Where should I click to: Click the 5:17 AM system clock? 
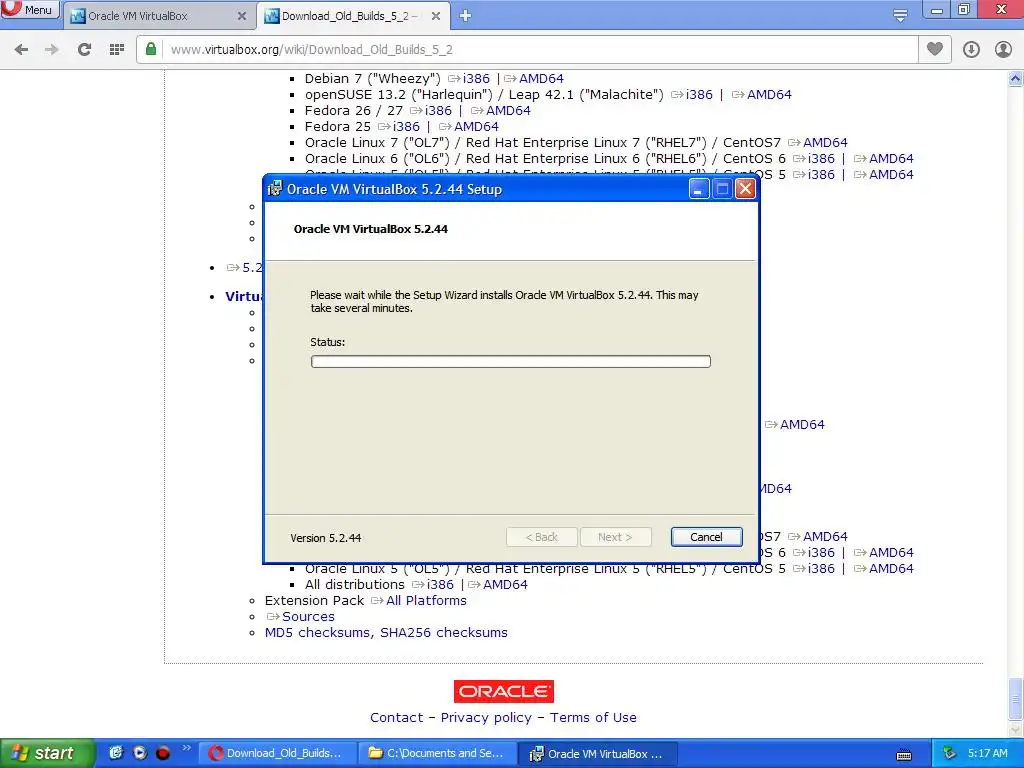[987, 754]
